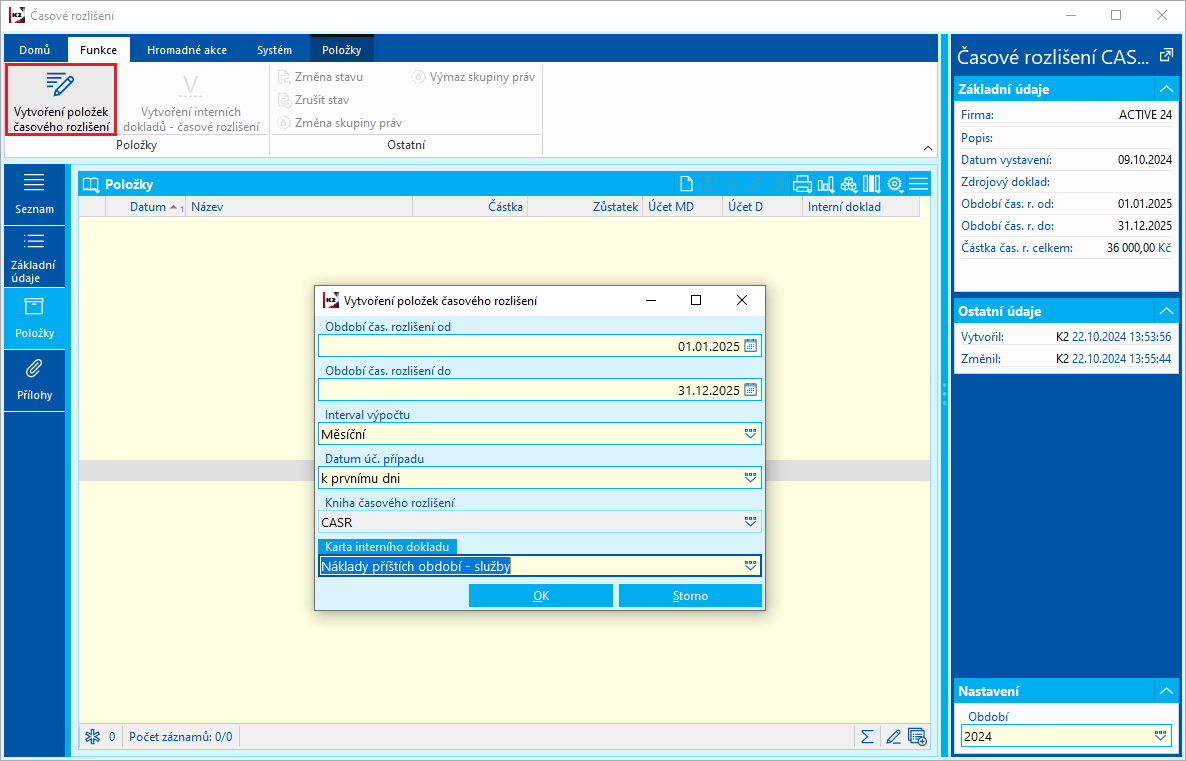Image resolution: width=1186 pixels, height=761 pixels.
Task: Select Výmaz skupiny práv in ribbon
Action: [x=473, y=77]
